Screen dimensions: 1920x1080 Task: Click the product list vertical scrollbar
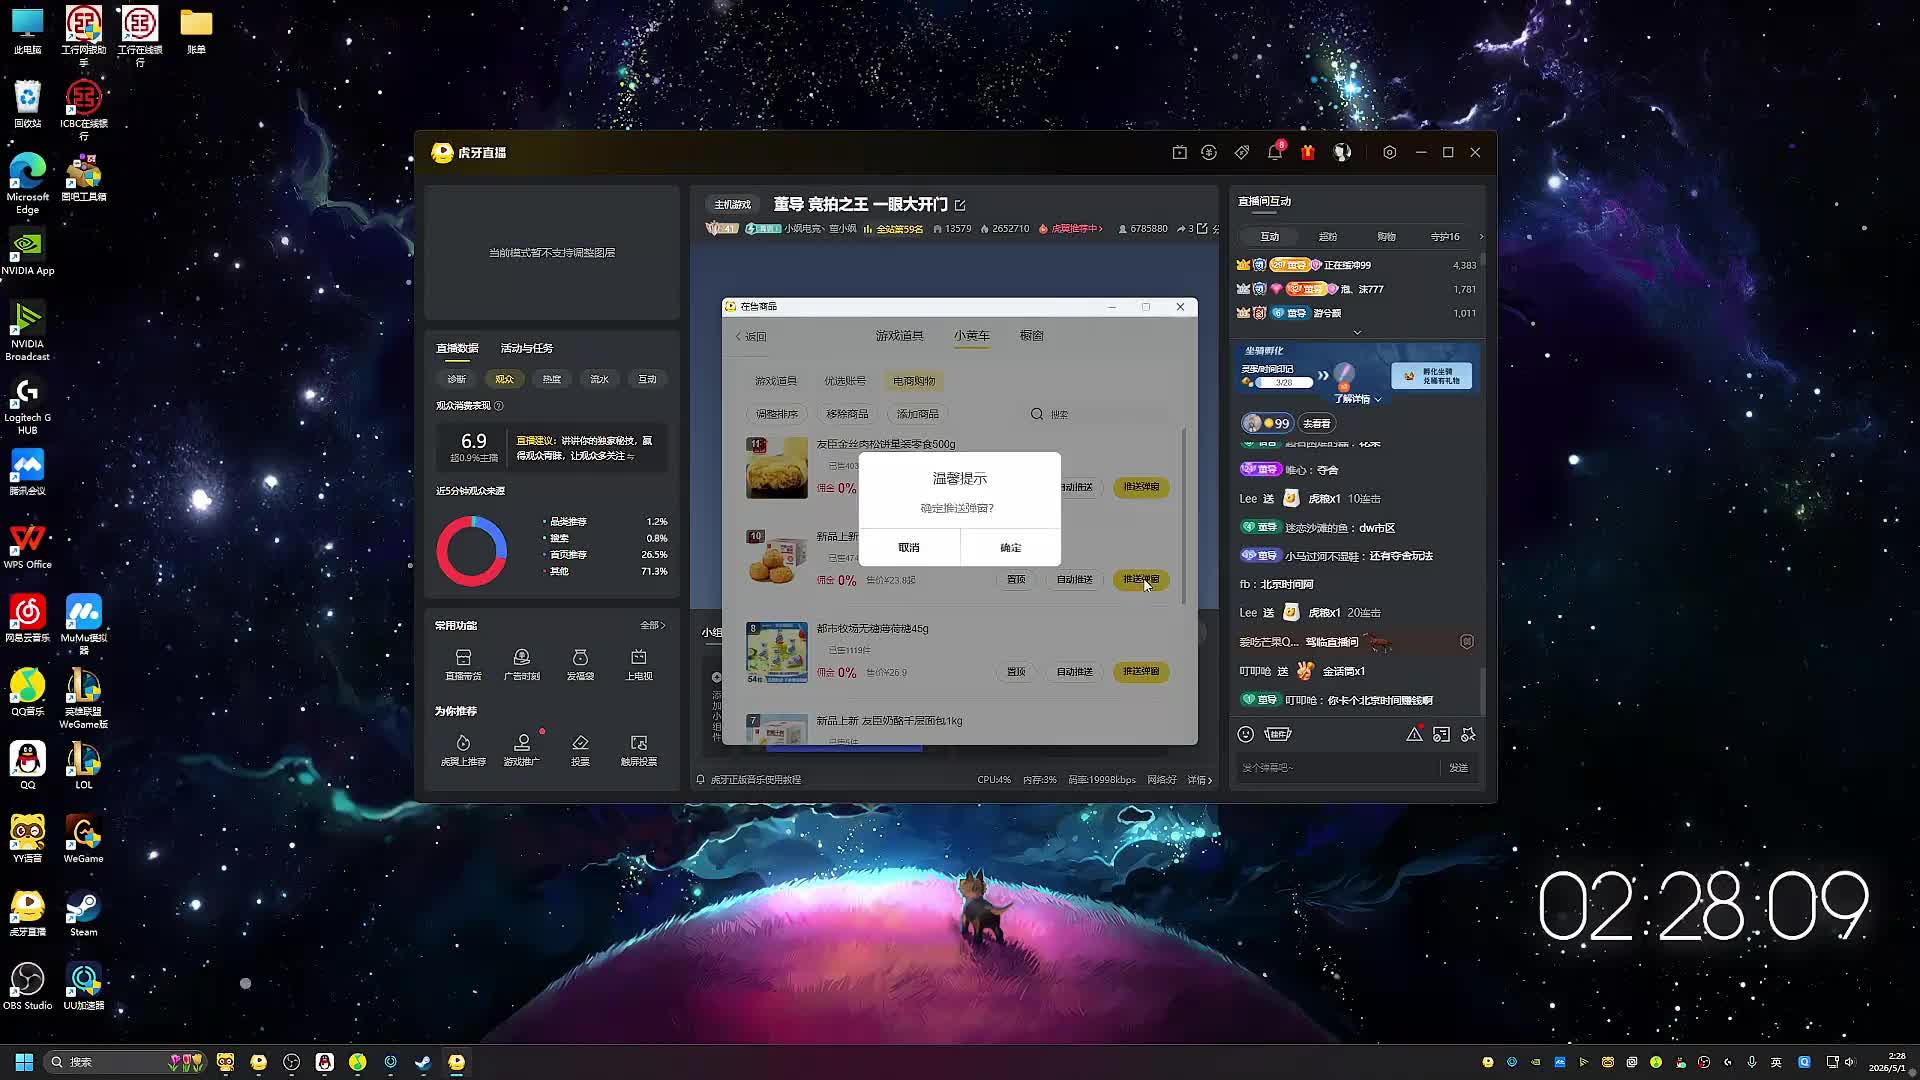(1184, 515)
